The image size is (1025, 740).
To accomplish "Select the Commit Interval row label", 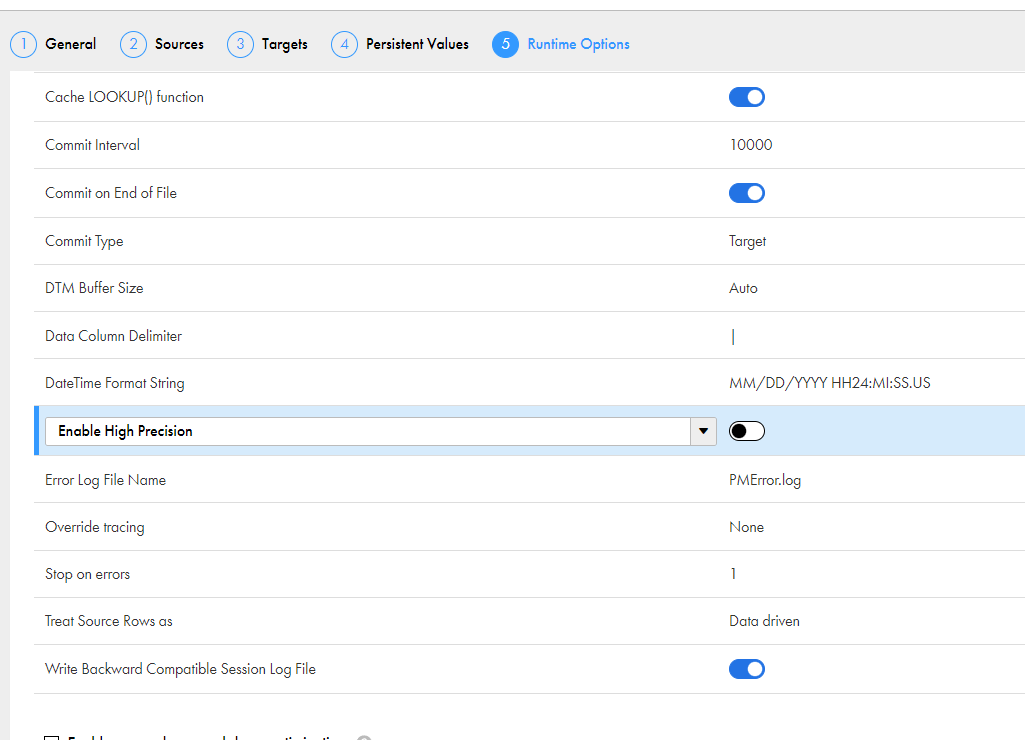I will [92, 145].
